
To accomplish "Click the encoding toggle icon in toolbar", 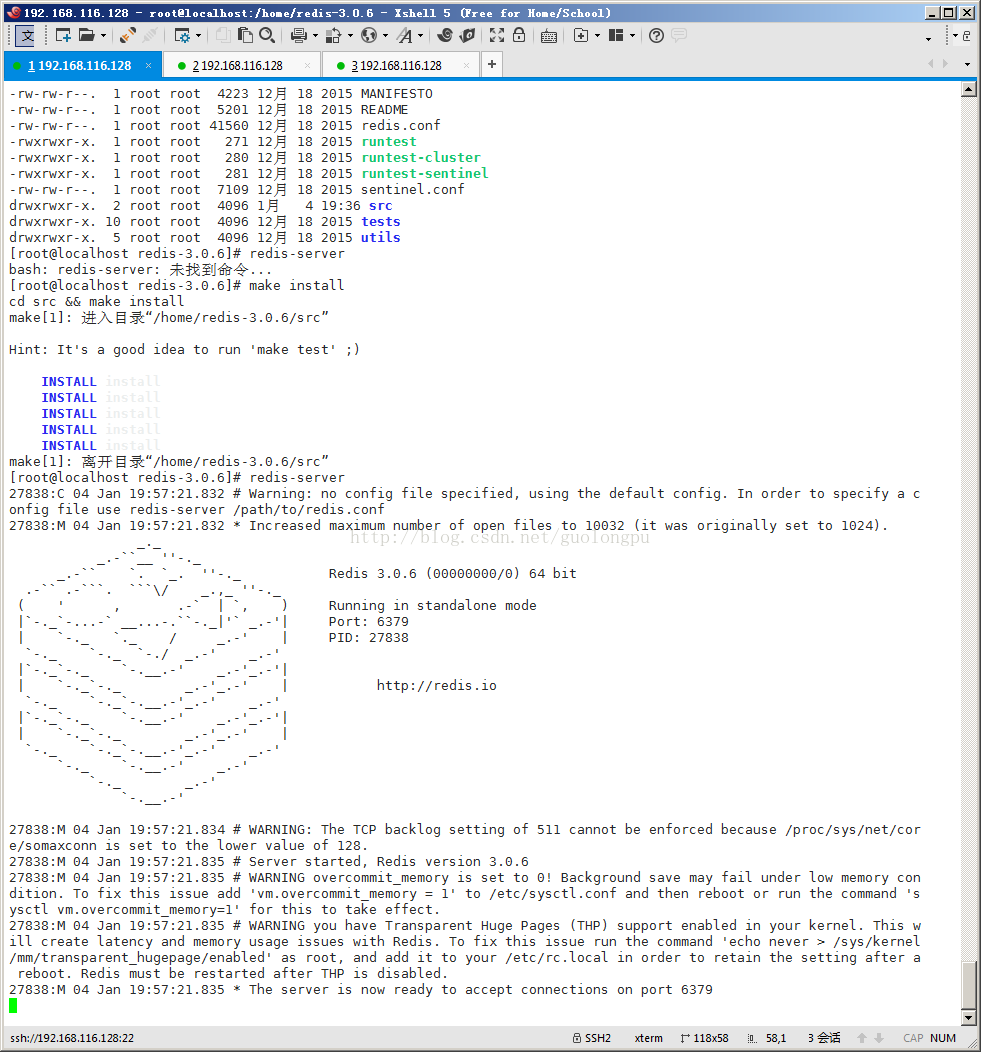I will point(25,36).
